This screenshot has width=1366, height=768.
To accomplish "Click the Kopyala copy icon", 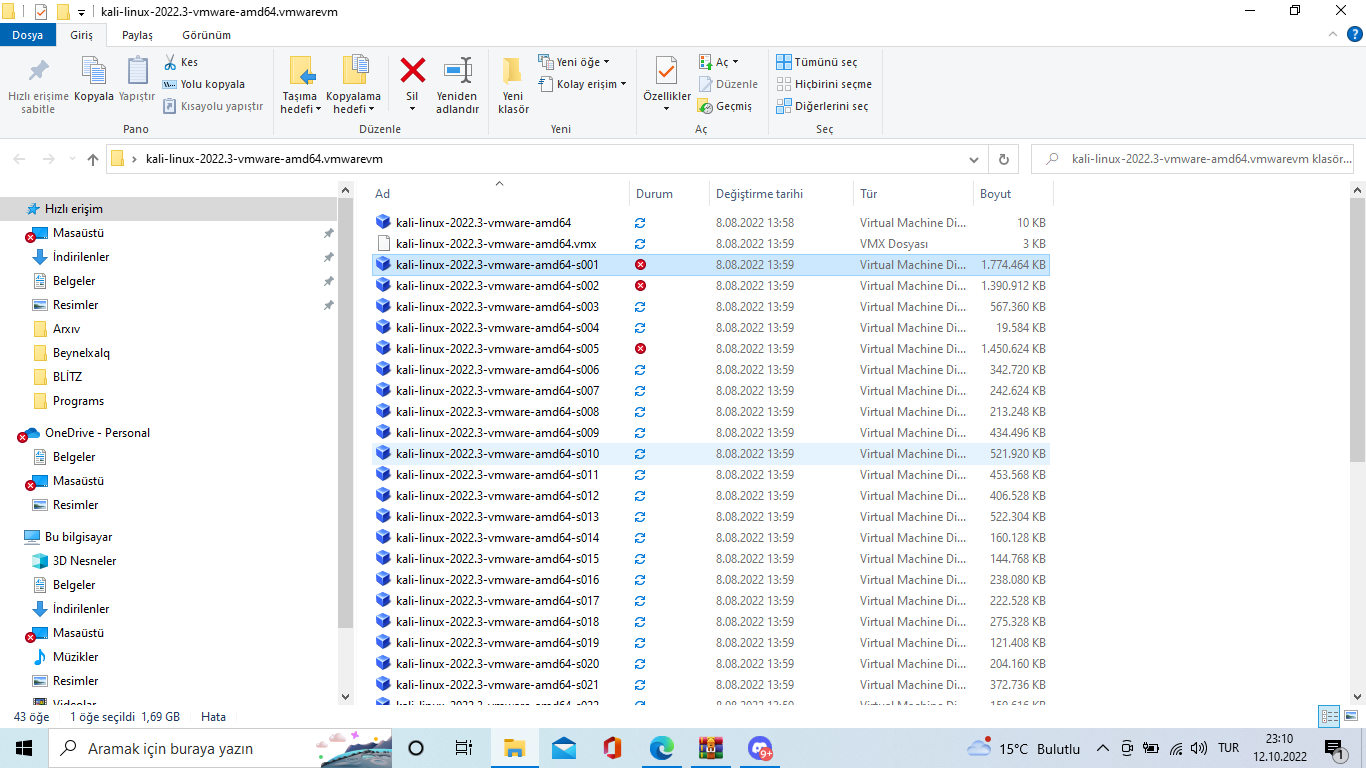I will [94, 80].
